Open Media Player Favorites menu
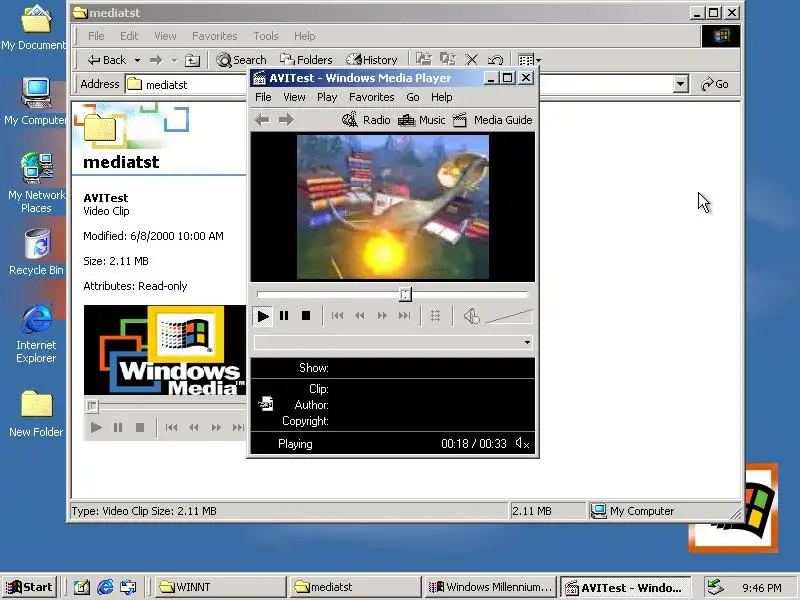Viewport: 800px width, 600px height. 371,97
